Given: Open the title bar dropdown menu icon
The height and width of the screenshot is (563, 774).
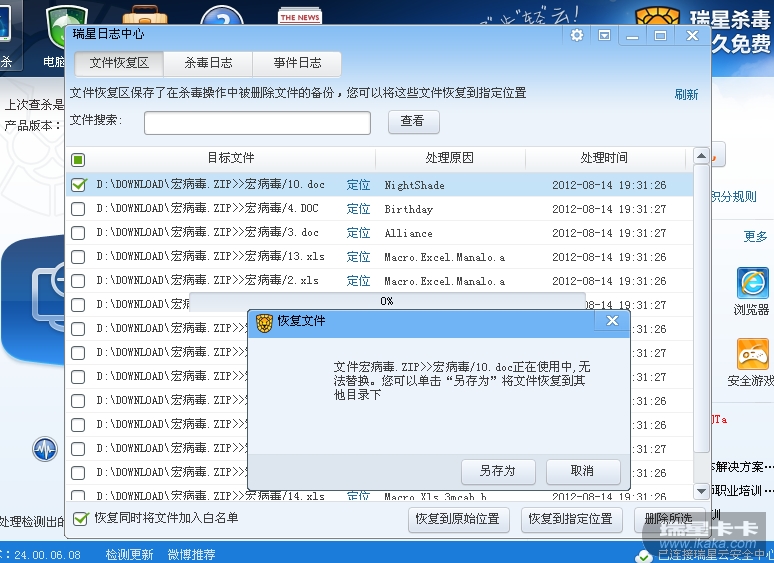Looking at the screenshot, I should click(604, 36).
